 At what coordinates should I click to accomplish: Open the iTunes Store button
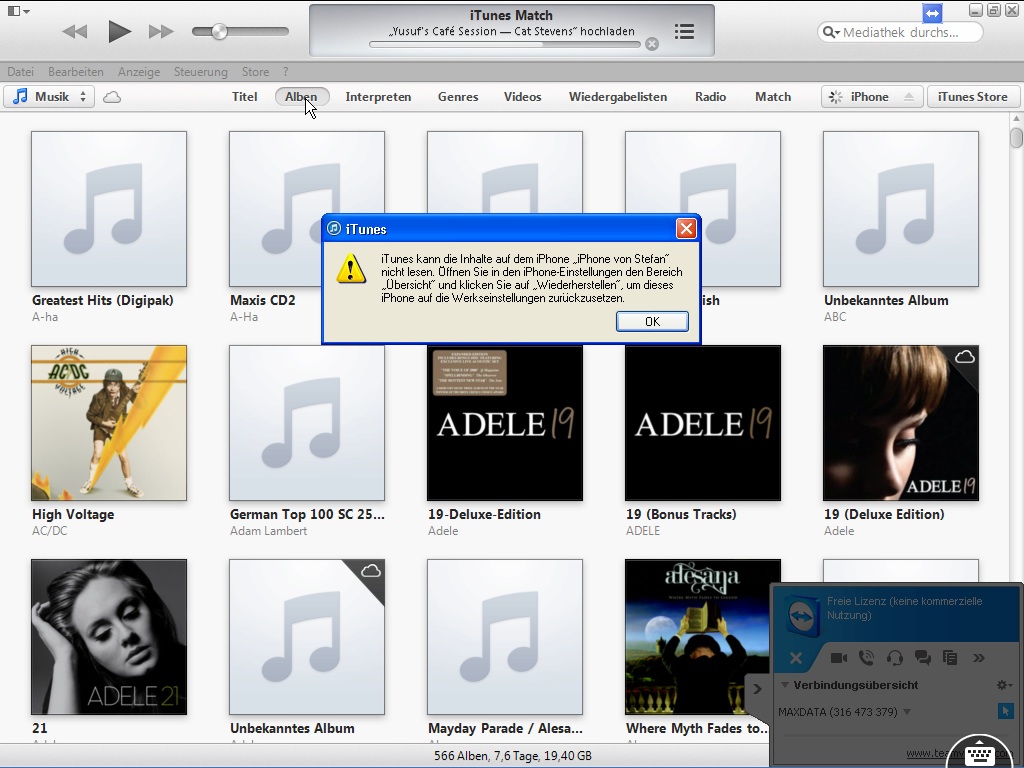click(x=972, y=97)
